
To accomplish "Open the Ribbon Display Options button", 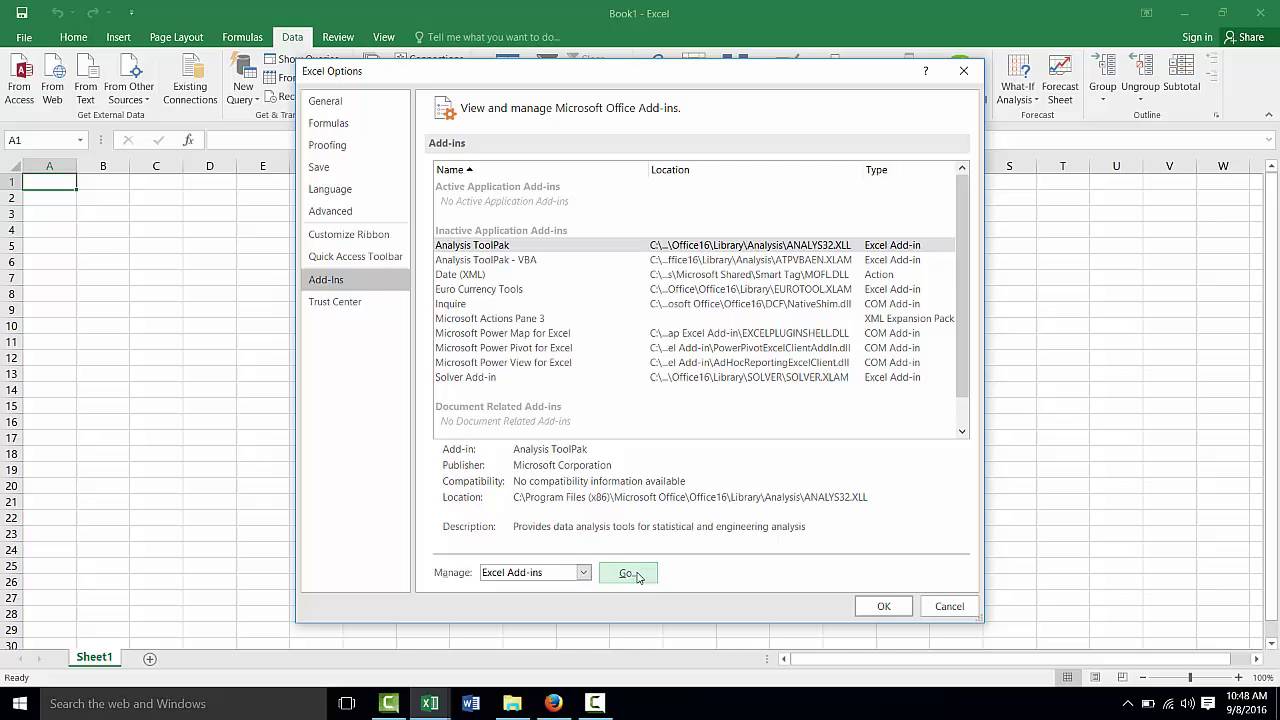I will pos(1146,13).
